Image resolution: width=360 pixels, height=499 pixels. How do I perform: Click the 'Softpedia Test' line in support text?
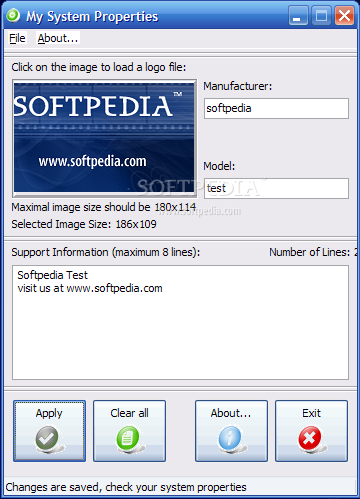52,275
